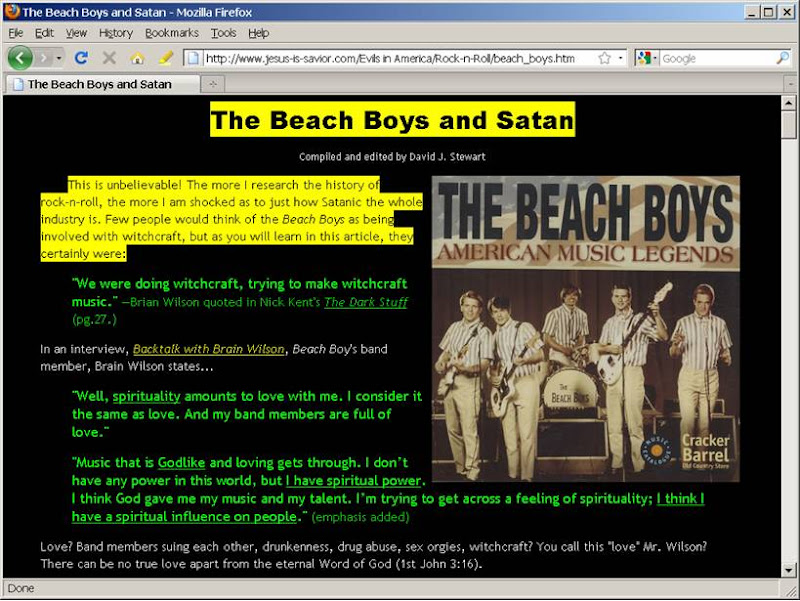800x601 pixels.
Task: Open the search engine chooser dropdown
Action: tap(655, 58)
